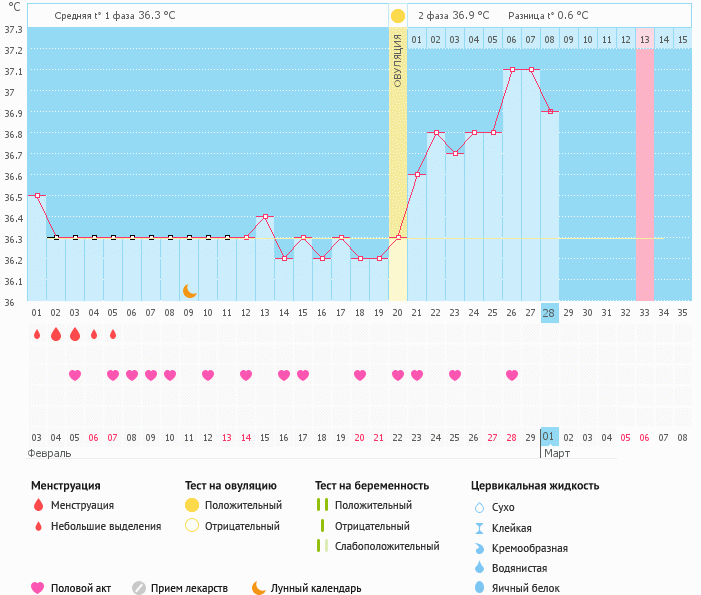
Task: Click the intercourse heart on cycle day 26
Action: click(512, 375)
